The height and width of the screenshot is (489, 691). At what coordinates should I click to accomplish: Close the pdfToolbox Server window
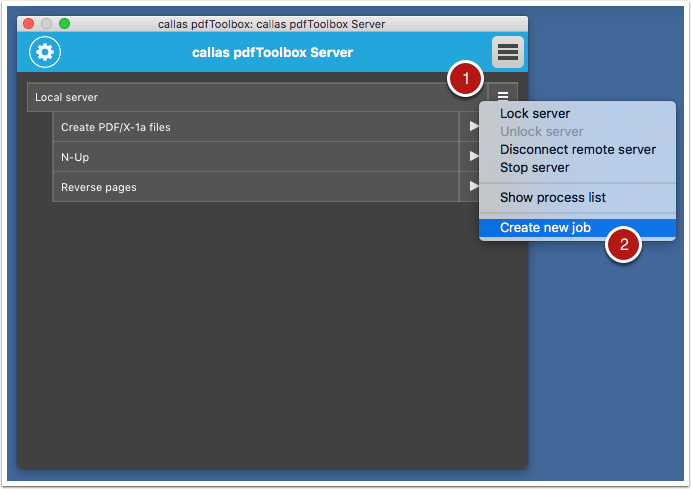[x=29, y=24]
